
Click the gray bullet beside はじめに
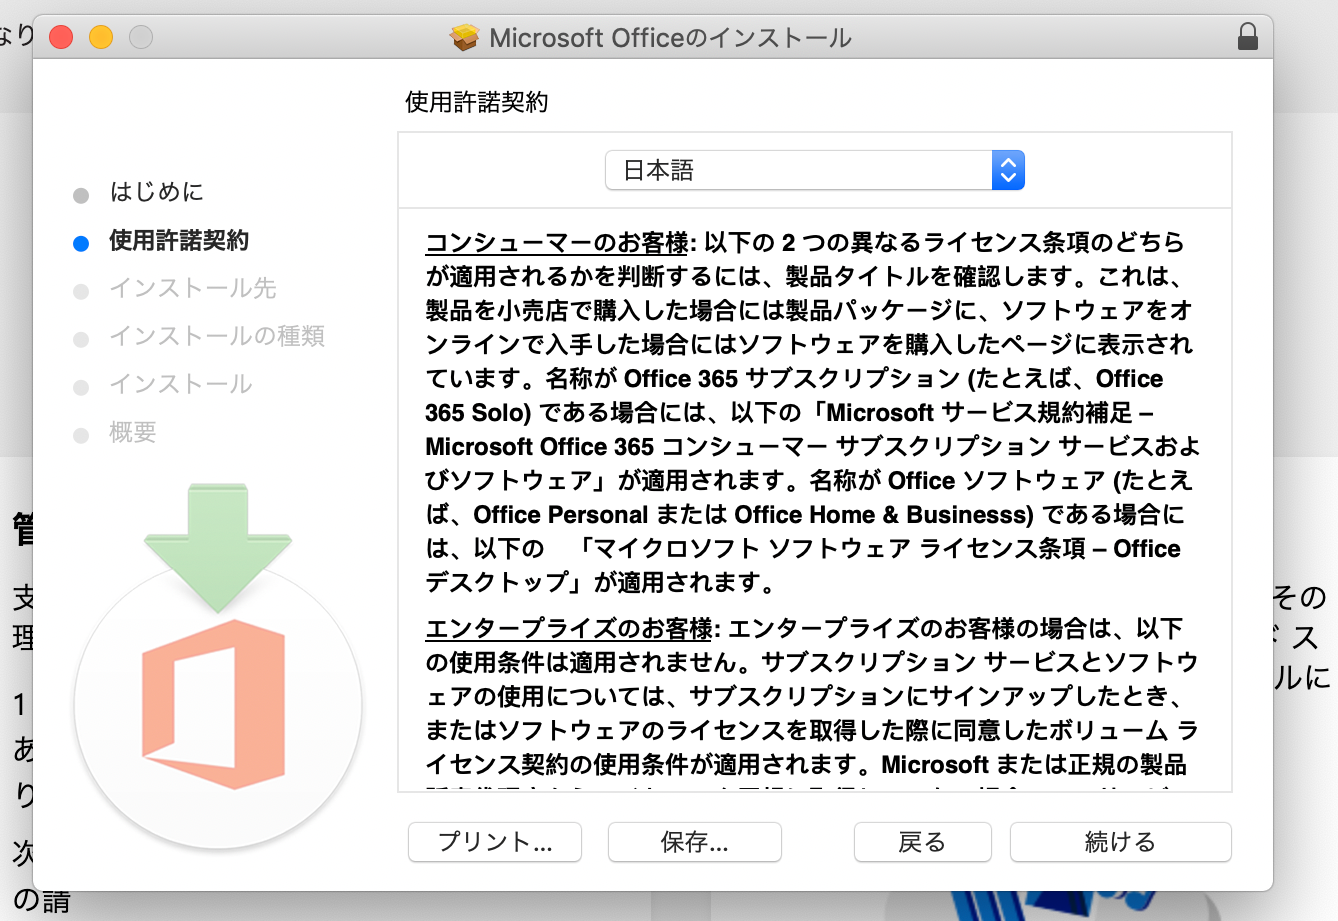pyautogui.click(x=81, y=195)
